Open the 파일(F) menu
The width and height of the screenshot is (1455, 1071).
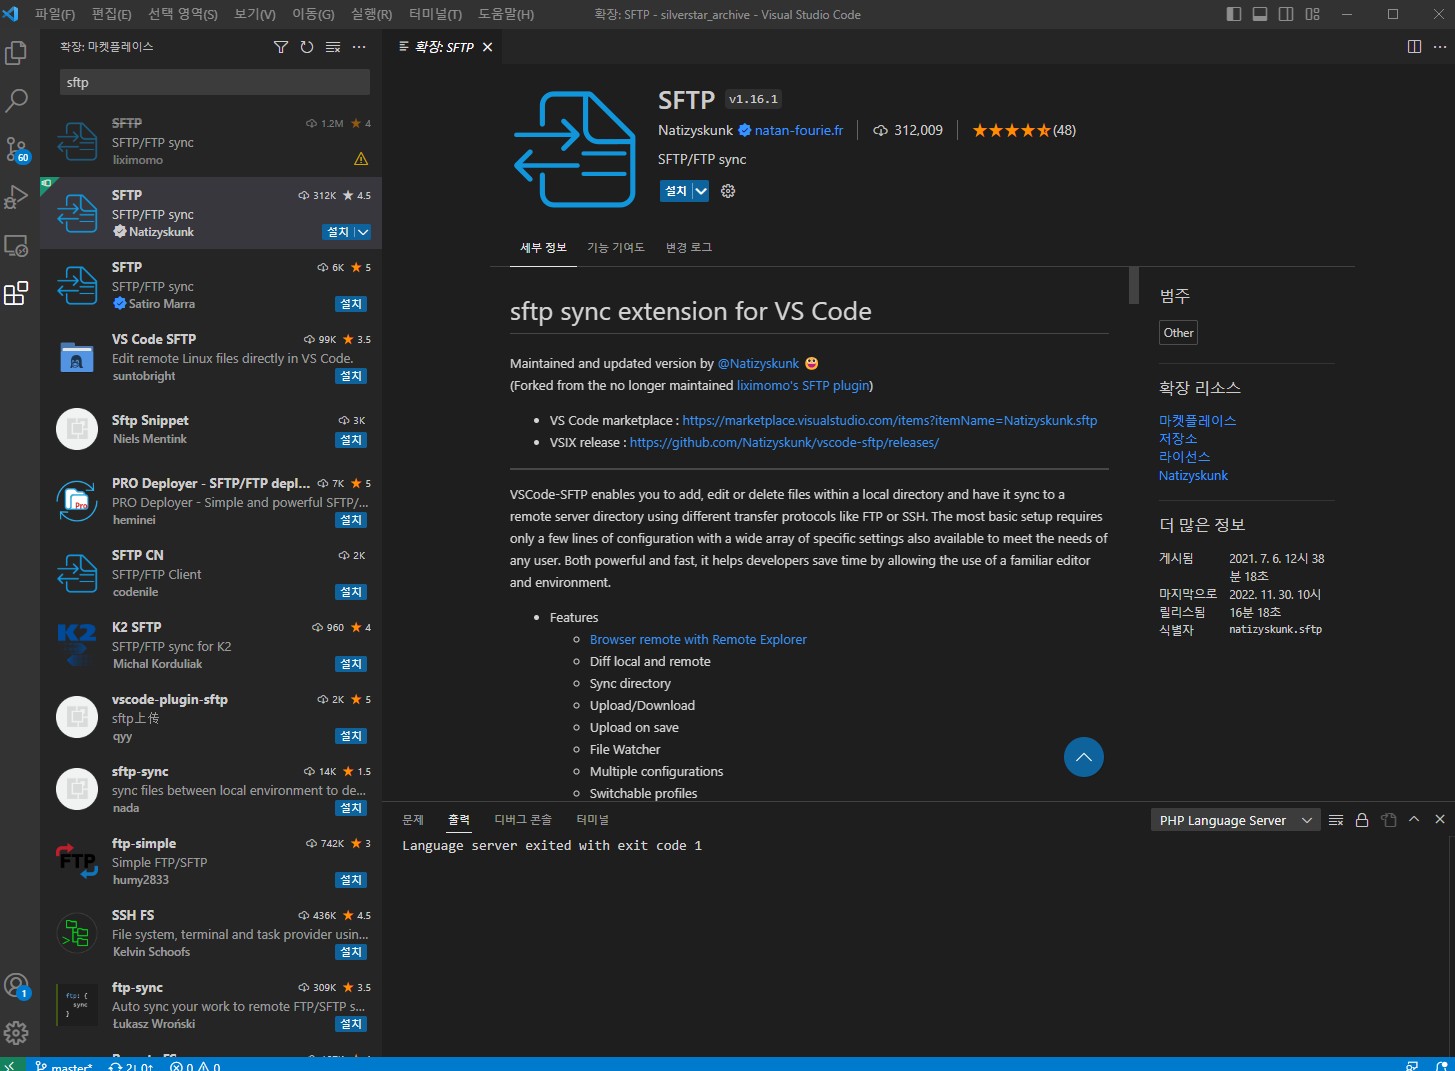tap(55, 14)
